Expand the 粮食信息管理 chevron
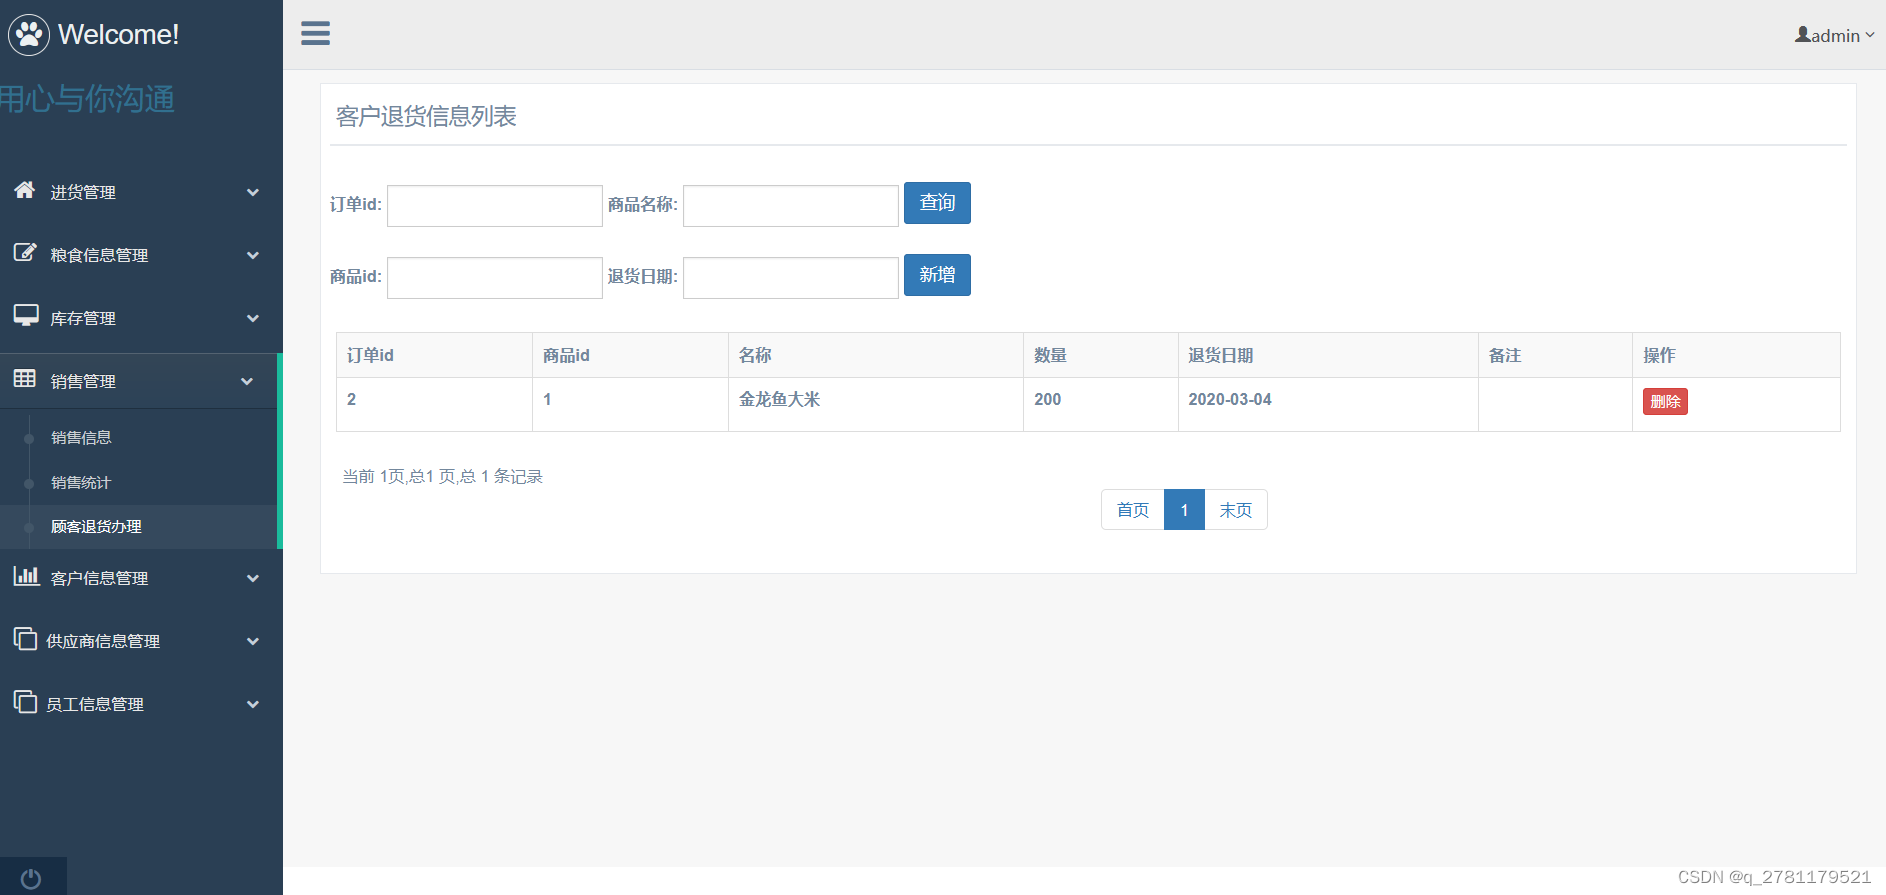 pos(253,255)
